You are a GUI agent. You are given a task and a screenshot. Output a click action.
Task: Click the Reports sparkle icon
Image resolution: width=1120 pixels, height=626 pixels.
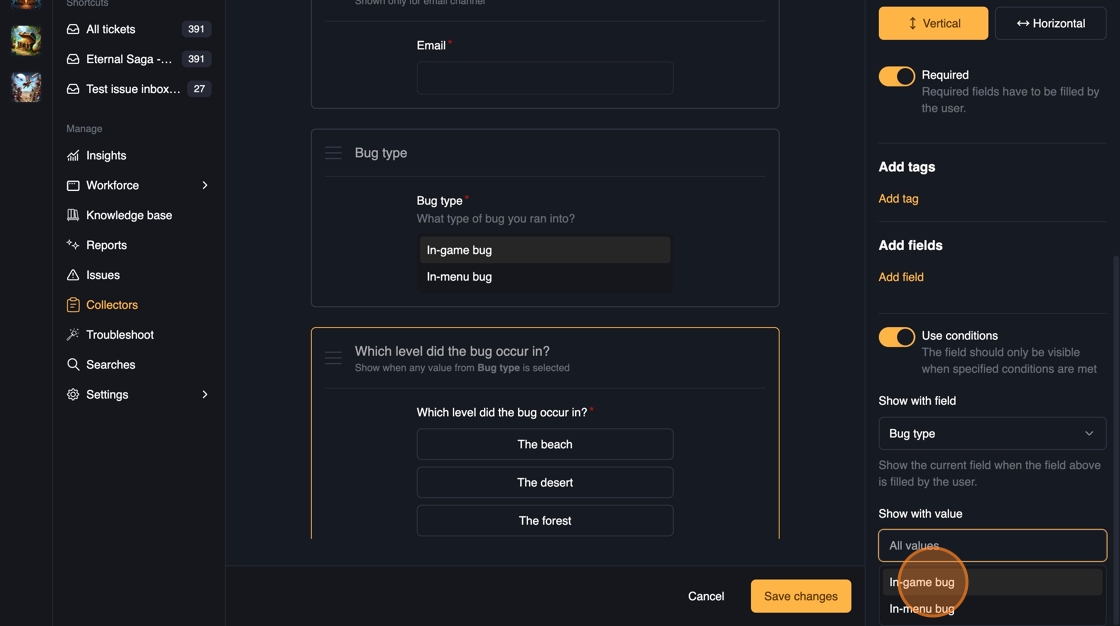coord(73,245)
